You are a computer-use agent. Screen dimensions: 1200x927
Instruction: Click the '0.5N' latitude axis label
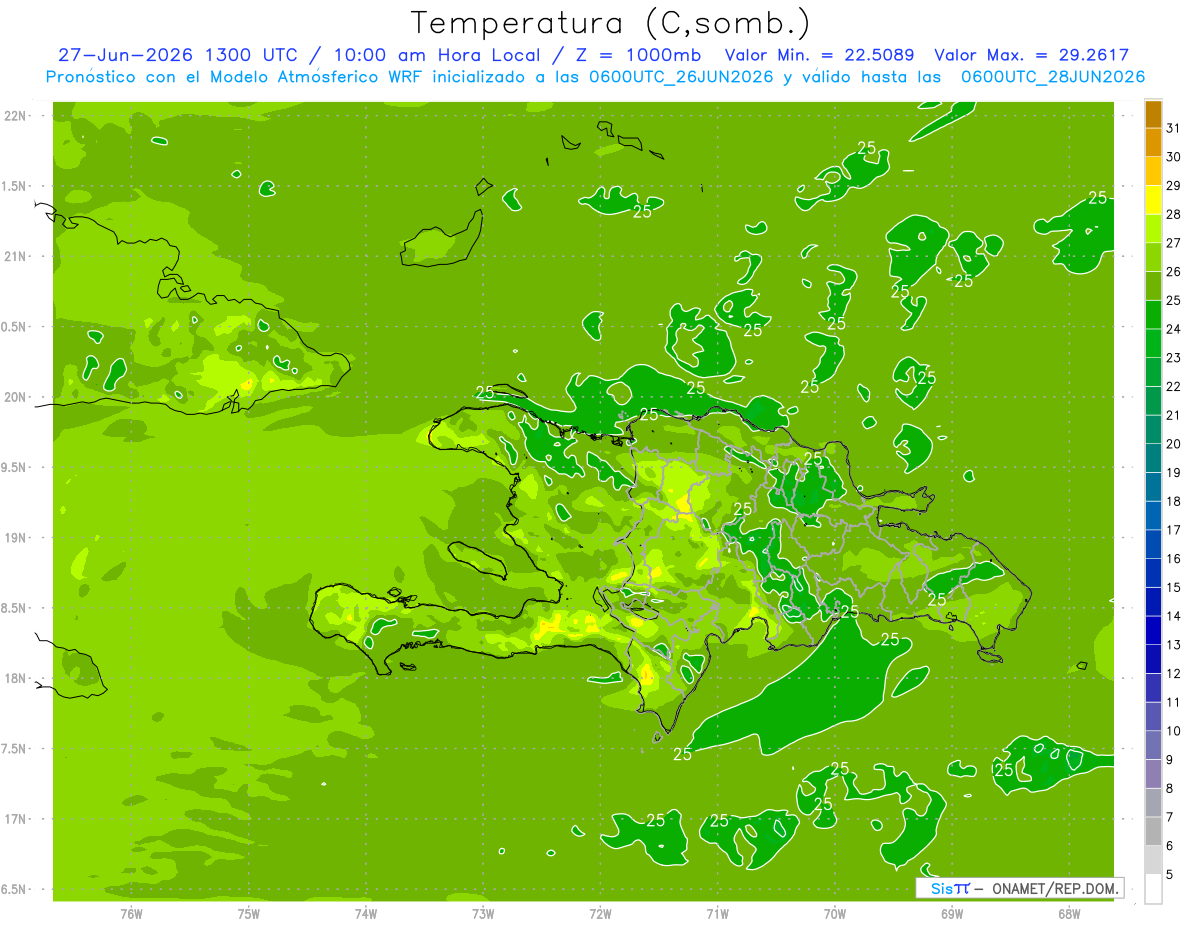coord(13,328)
